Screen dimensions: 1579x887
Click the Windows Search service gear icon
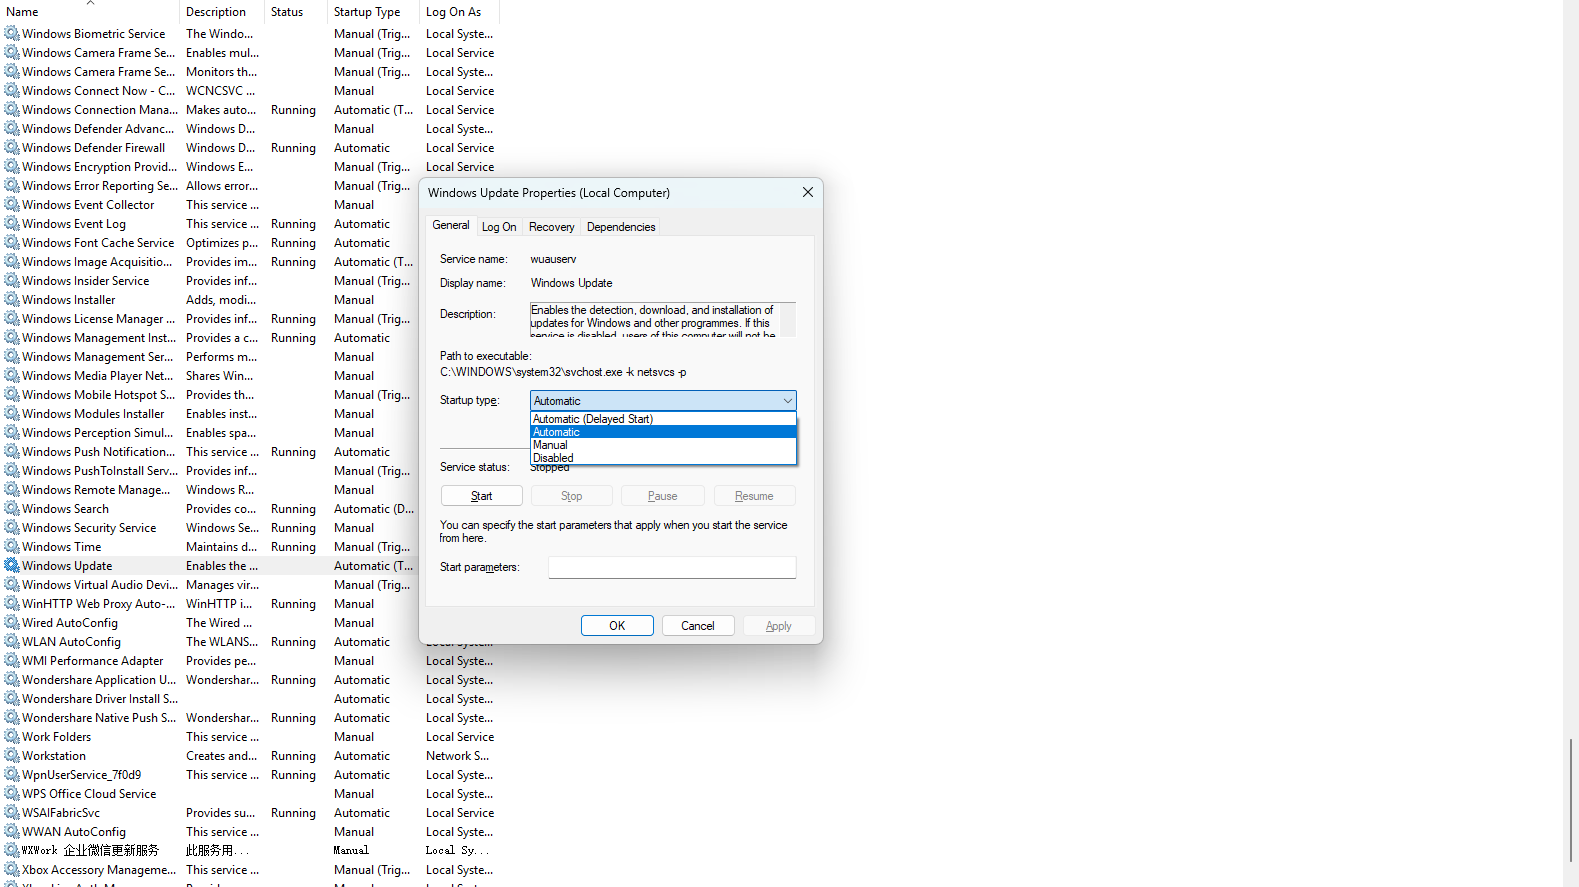coord(12,509)
